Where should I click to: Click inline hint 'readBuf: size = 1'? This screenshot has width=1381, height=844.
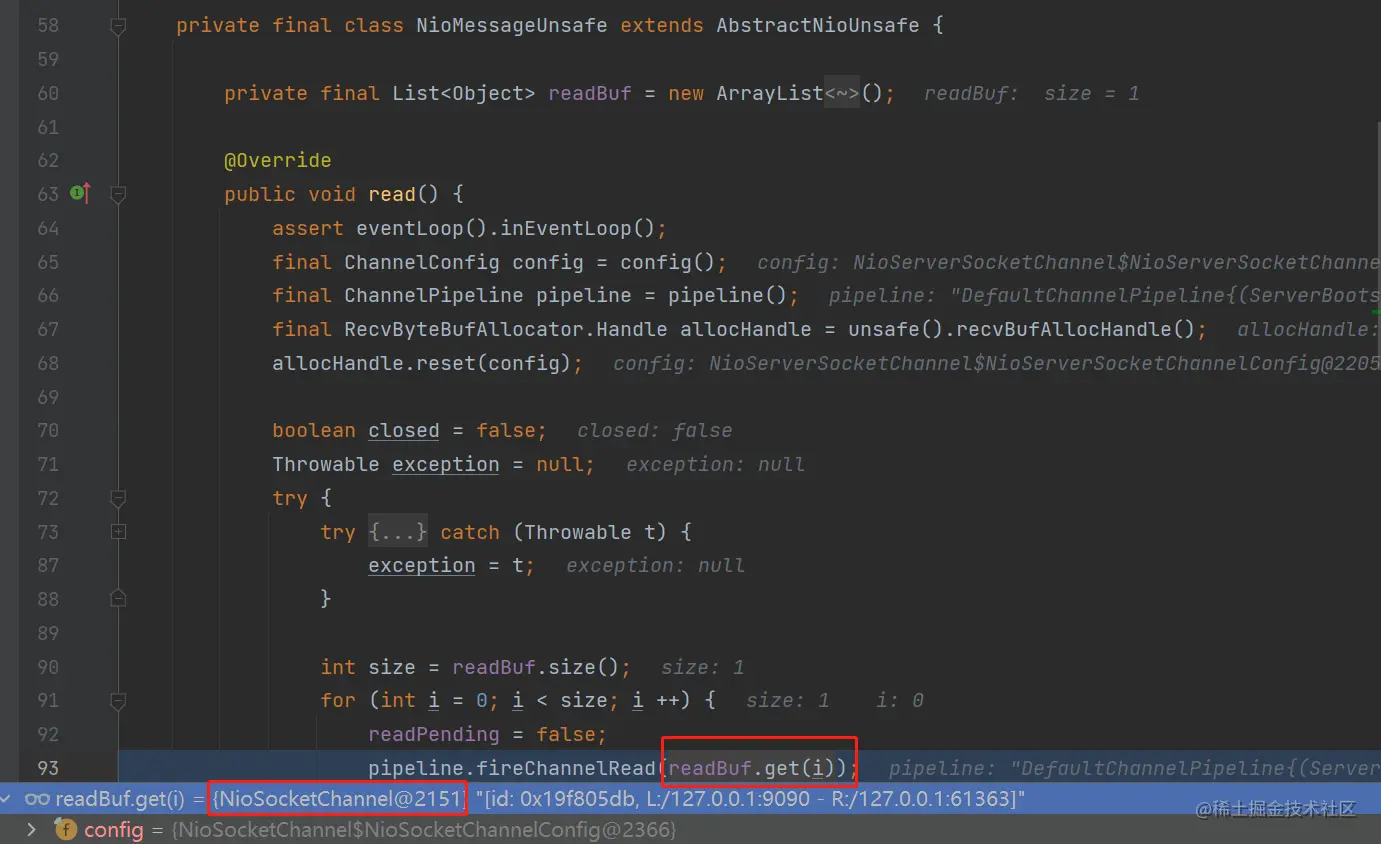tap(1032, 93)
